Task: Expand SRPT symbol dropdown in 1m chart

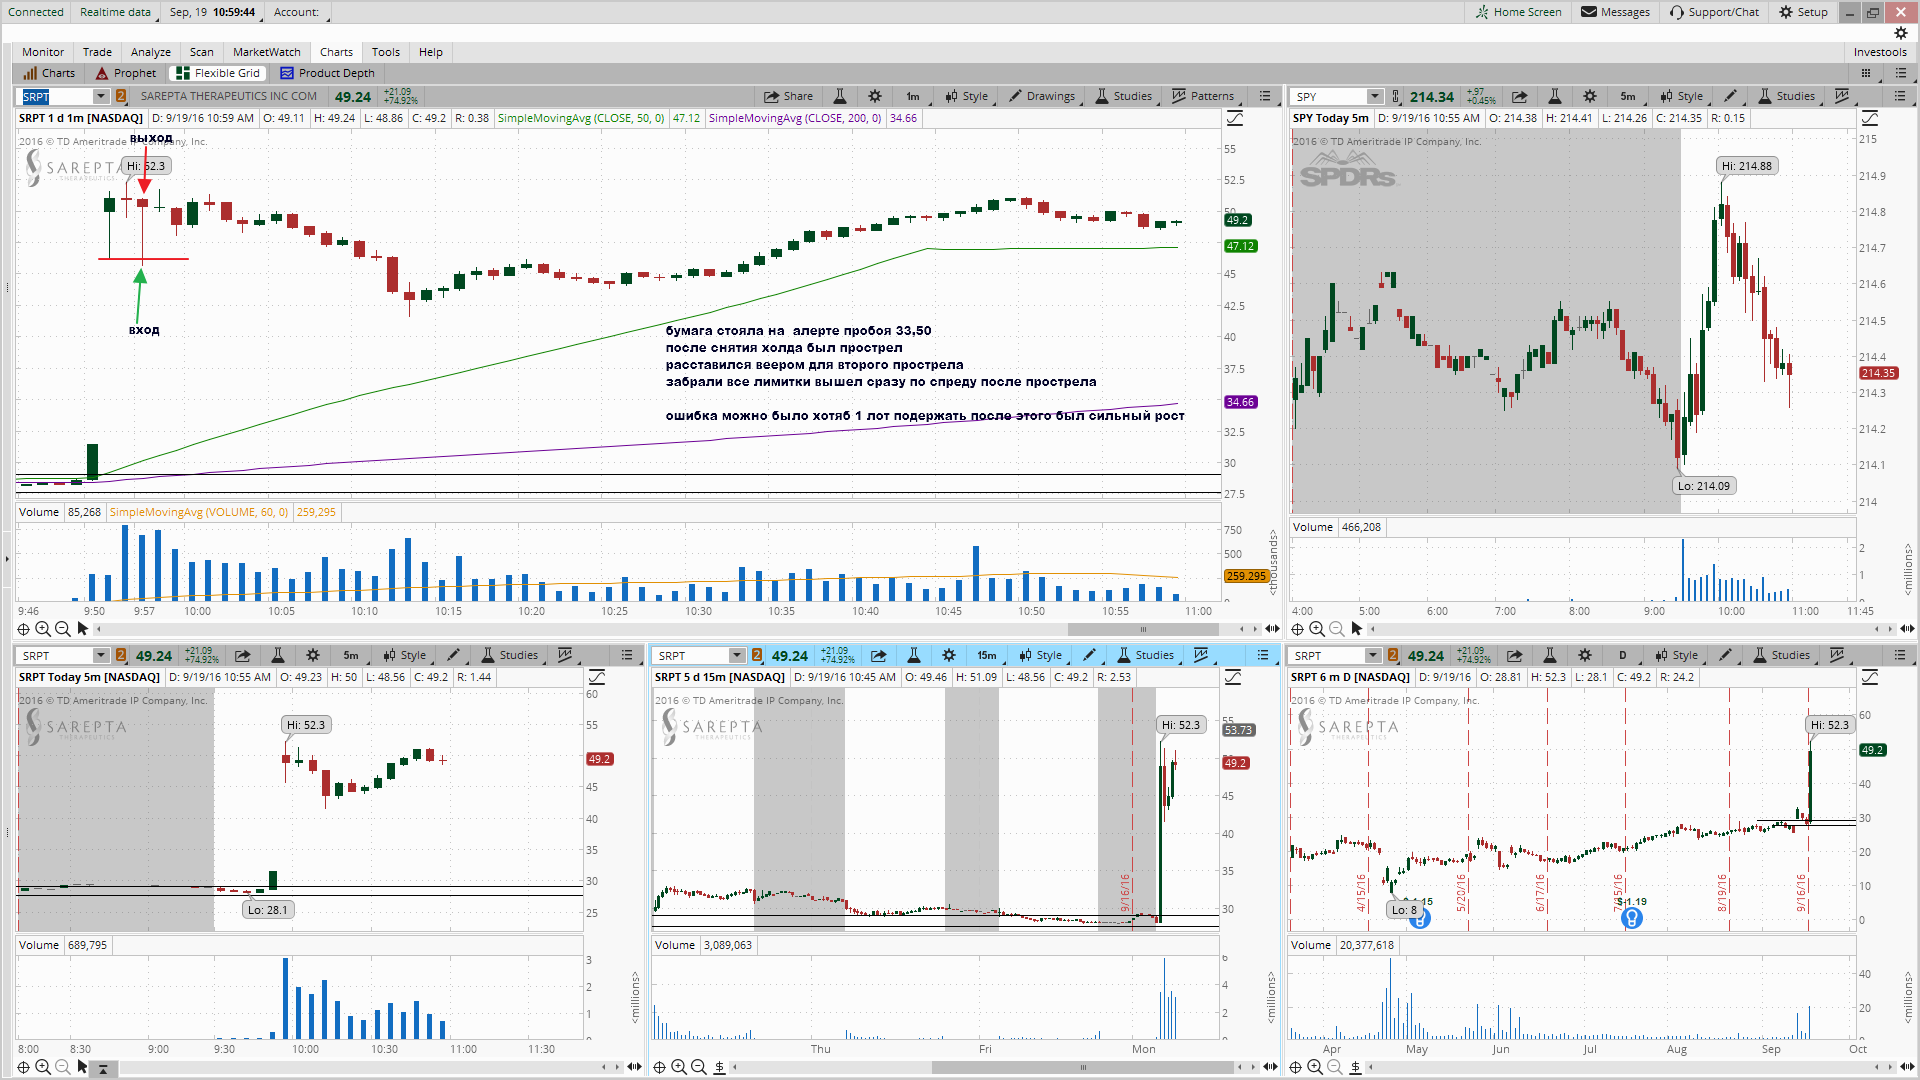Action: pyautogui.click(x=100, y=96)
